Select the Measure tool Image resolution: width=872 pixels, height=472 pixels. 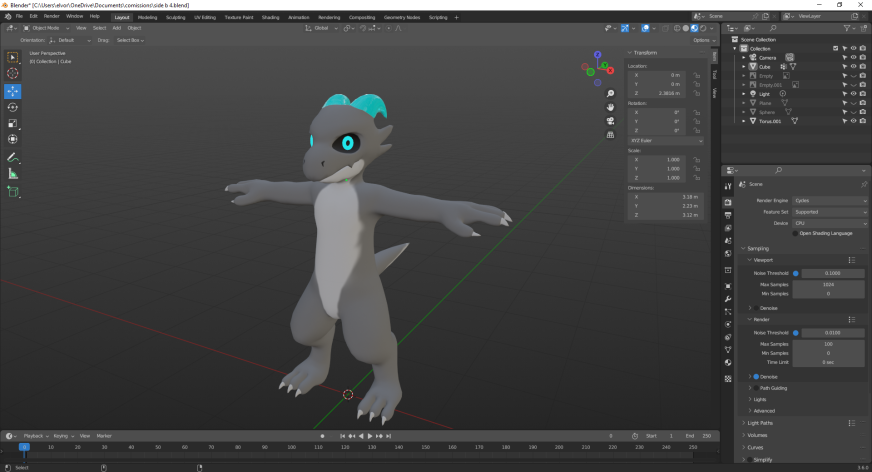click(13, 174)
